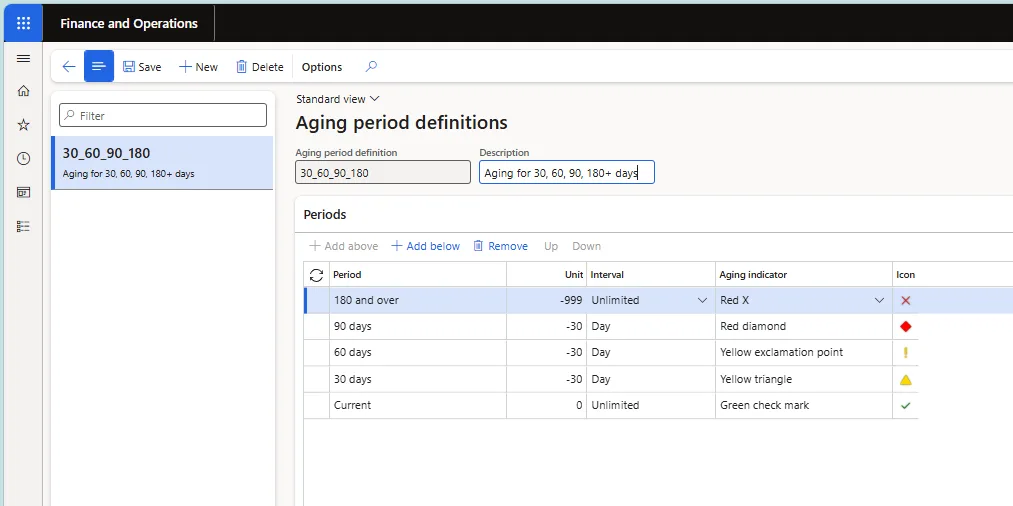Select row marker for Current row
The height and width of the screenshot is (506, 1013).
317,405
